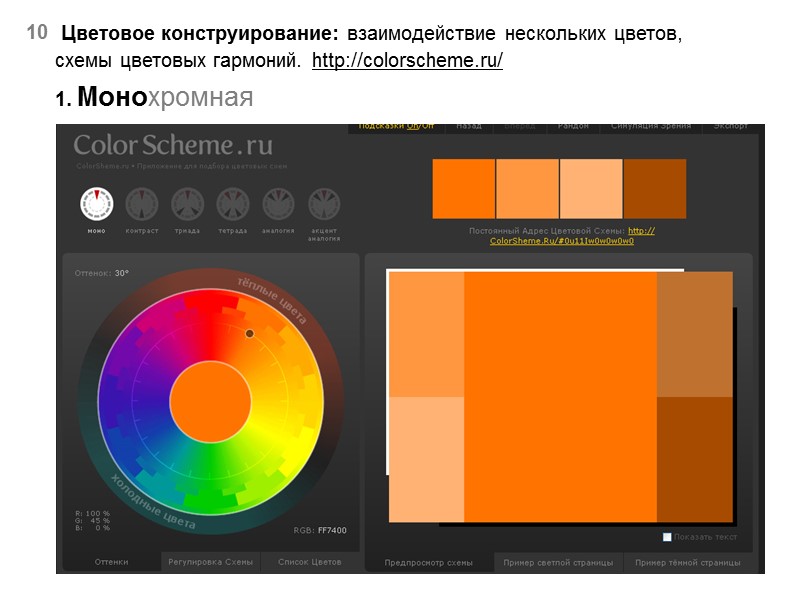Select the Триада scheme icon
The image size is (800, 600).
click(187, 203)
